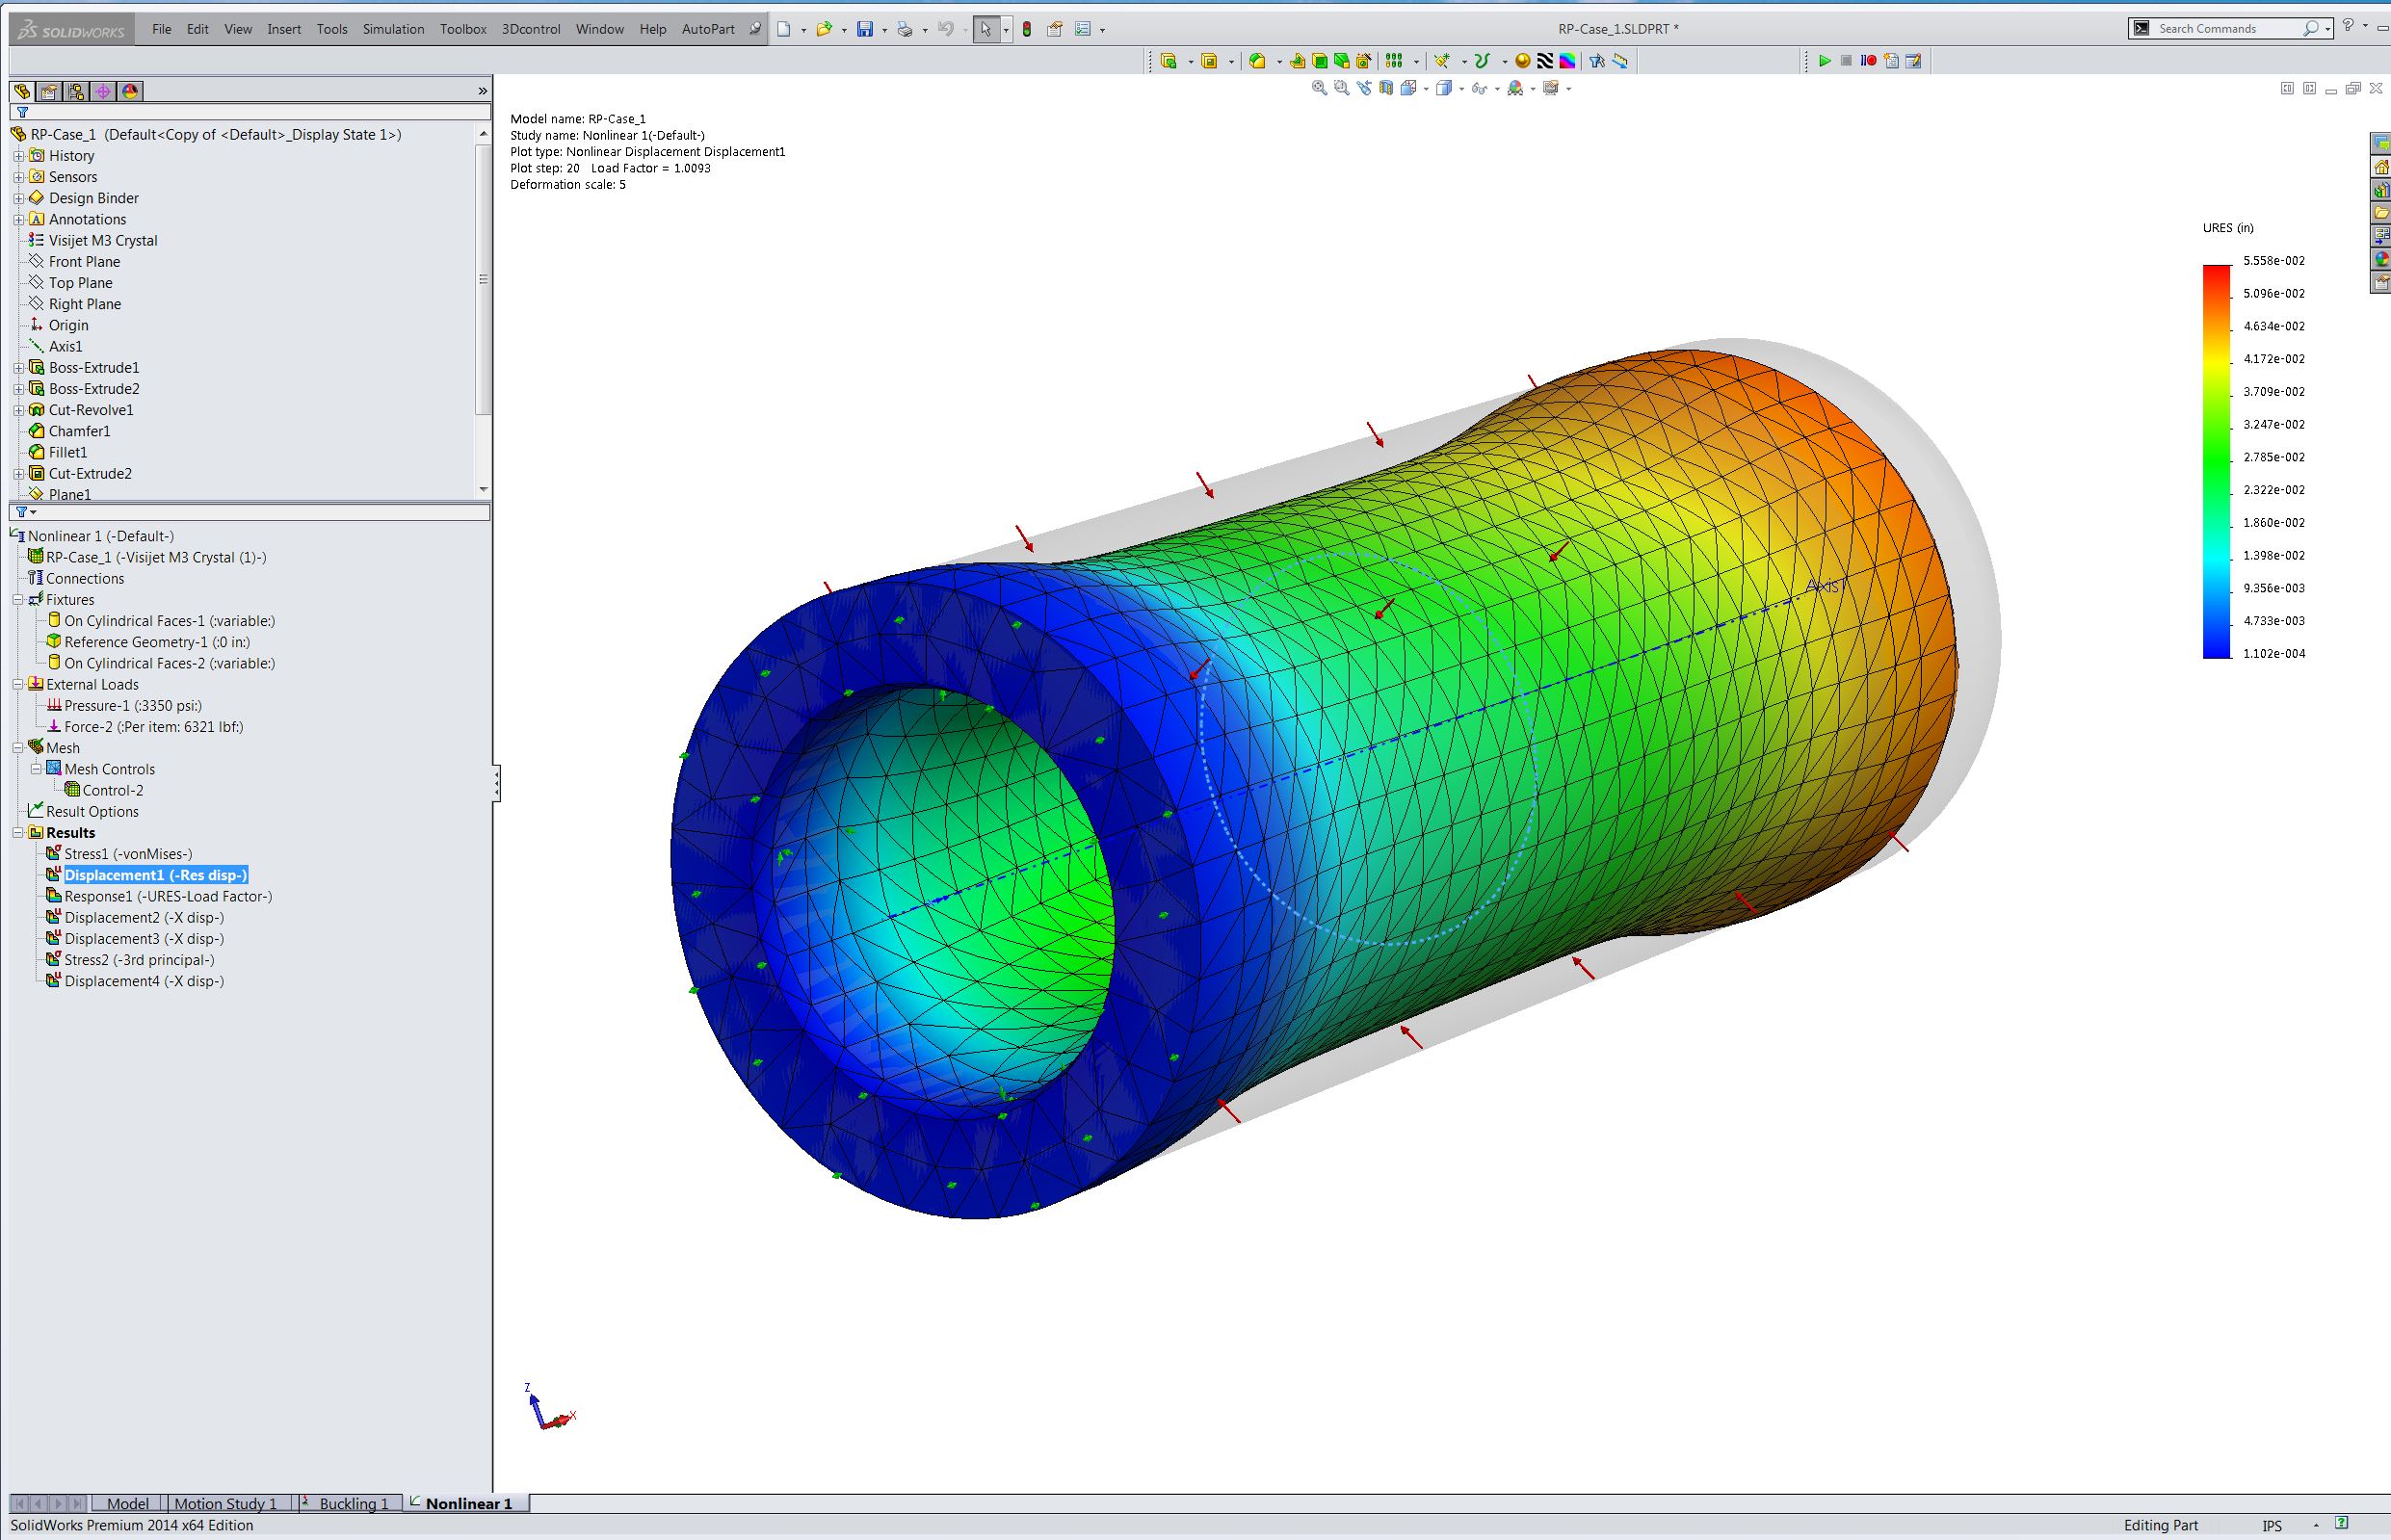Select Reference Geometry-1 fixture
The image size is (2391, 1540).
(157, 642)
